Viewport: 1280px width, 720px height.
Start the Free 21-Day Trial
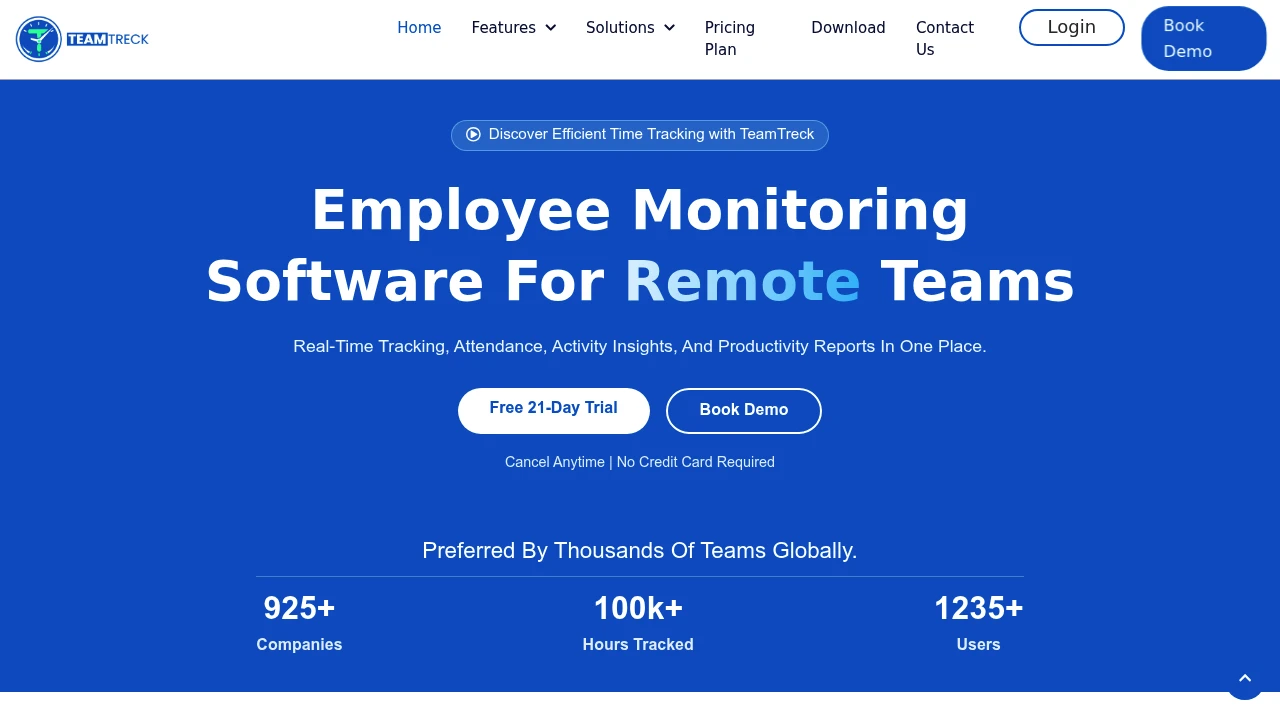point(554,410)
